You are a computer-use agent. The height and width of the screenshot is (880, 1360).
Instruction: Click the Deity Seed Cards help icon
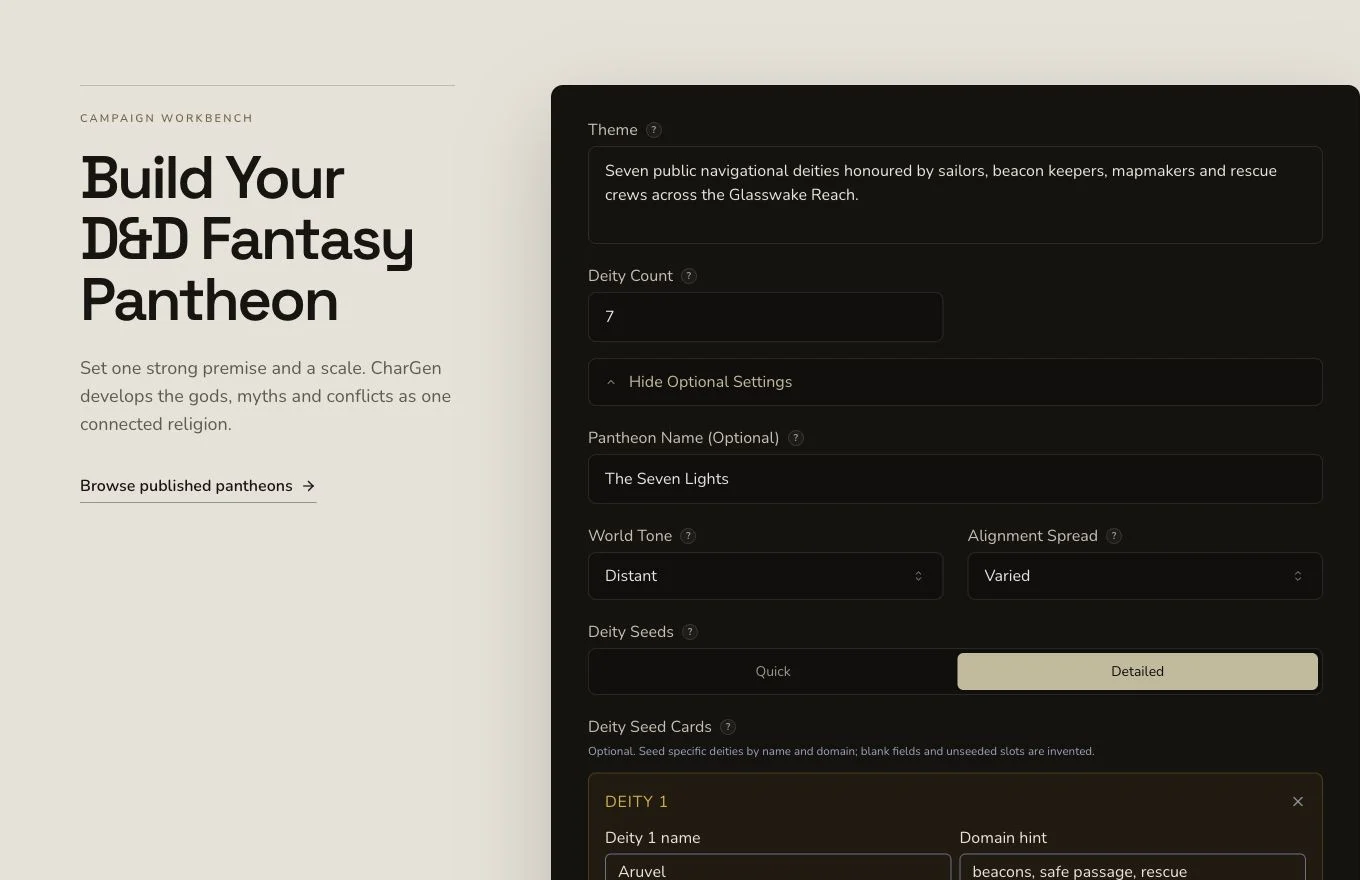pos(728,727)
